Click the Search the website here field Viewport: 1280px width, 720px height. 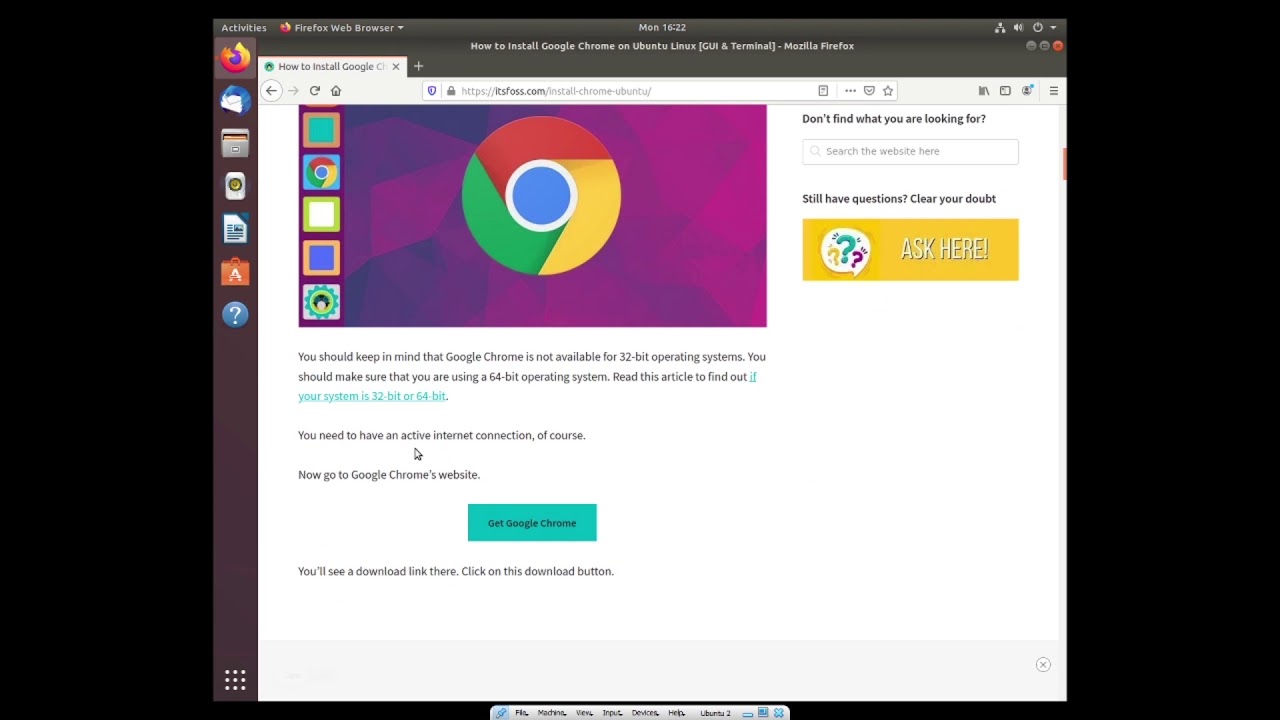click(910, 151)
